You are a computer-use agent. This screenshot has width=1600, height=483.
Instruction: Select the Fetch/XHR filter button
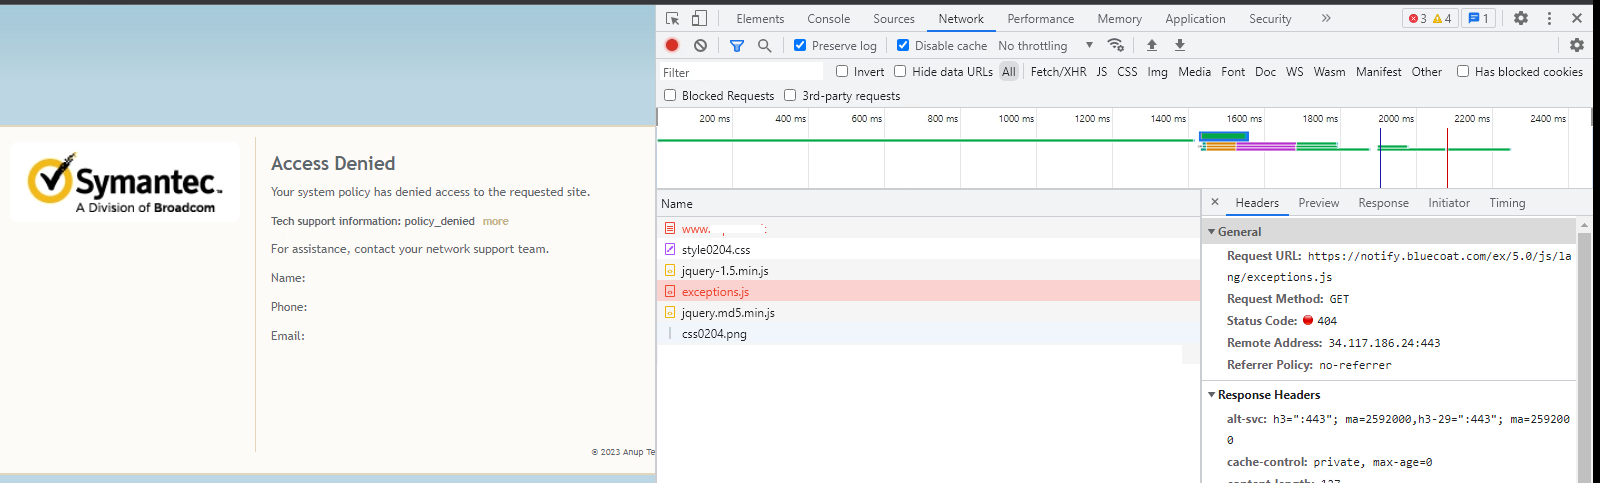pos(1058,71)
